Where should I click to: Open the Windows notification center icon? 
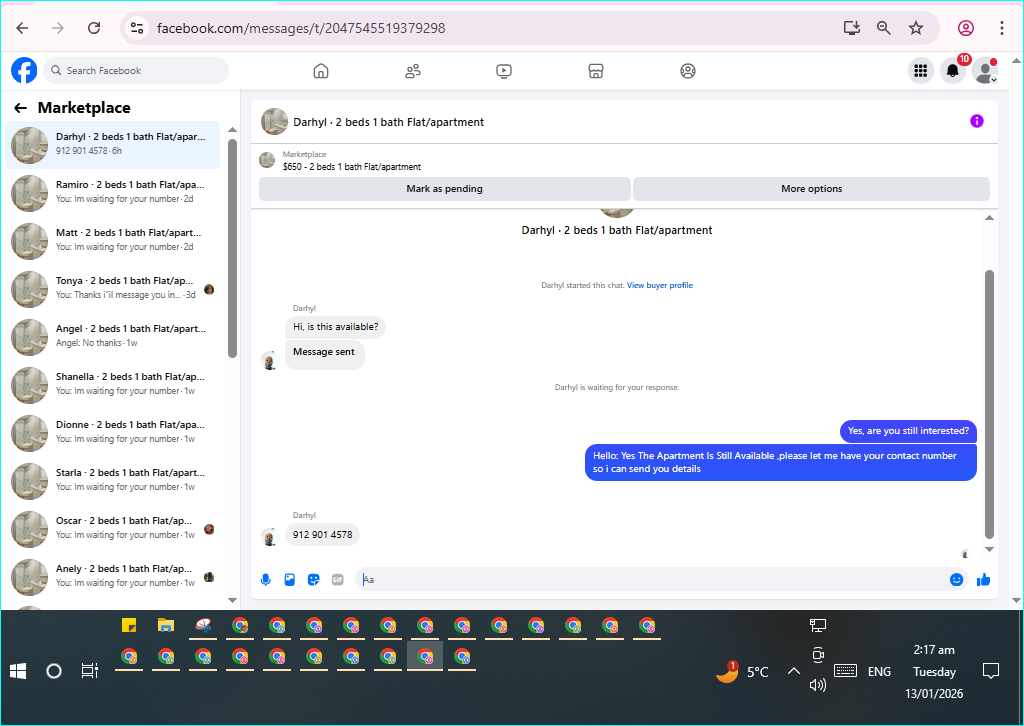click(991, 671)
